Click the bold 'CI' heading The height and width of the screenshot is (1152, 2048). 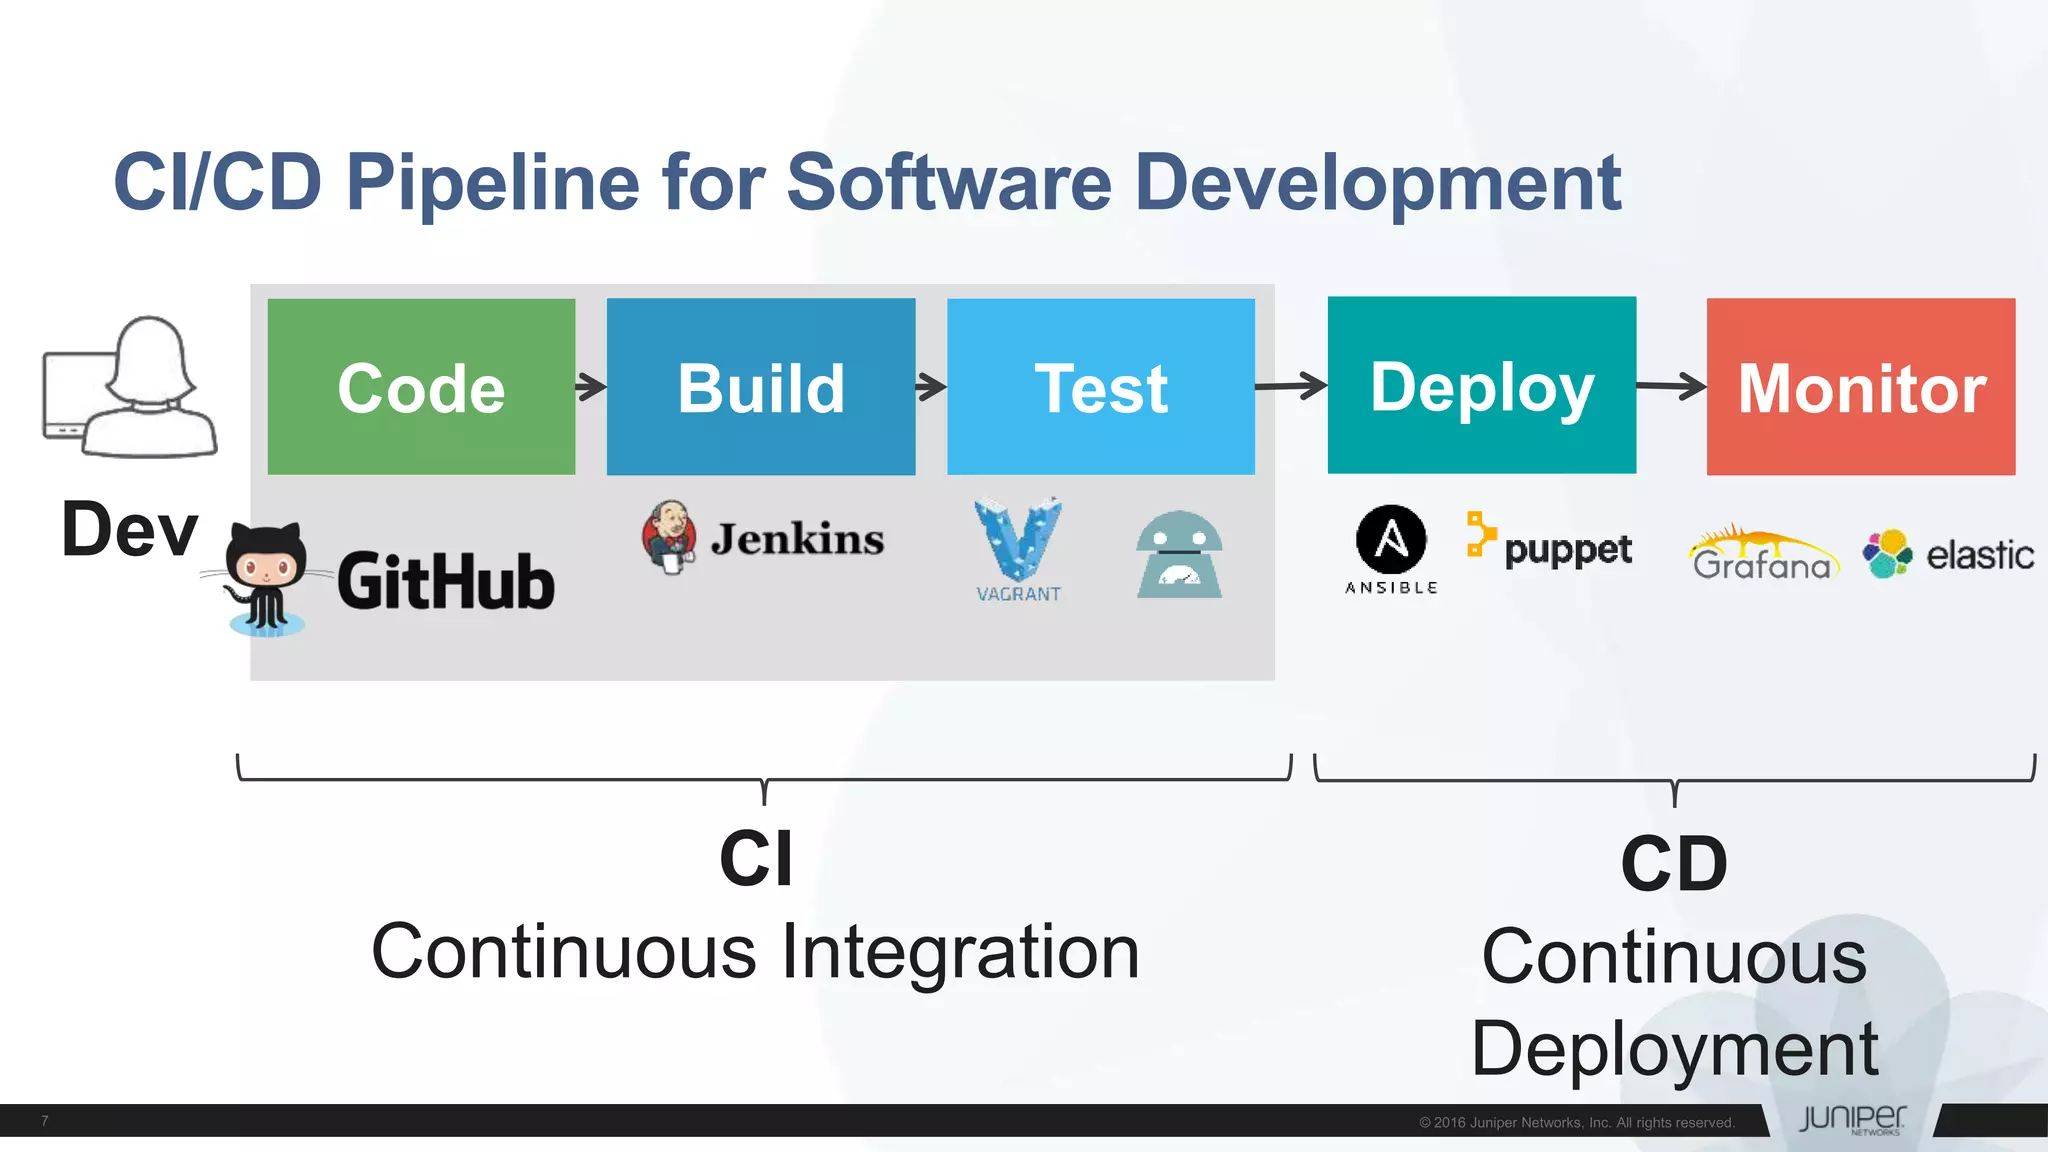point(756,859)
